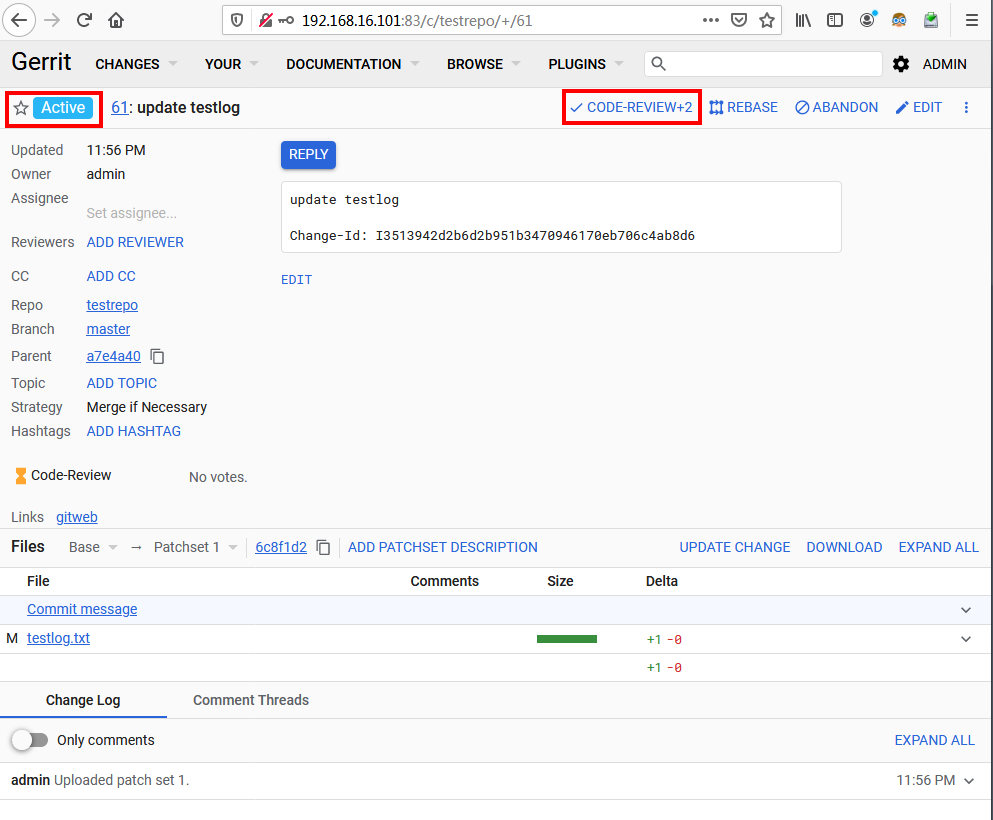Click the ABANDON button
Screen dimensions: 993x820
pyautogui.click(x=837, y=108)
